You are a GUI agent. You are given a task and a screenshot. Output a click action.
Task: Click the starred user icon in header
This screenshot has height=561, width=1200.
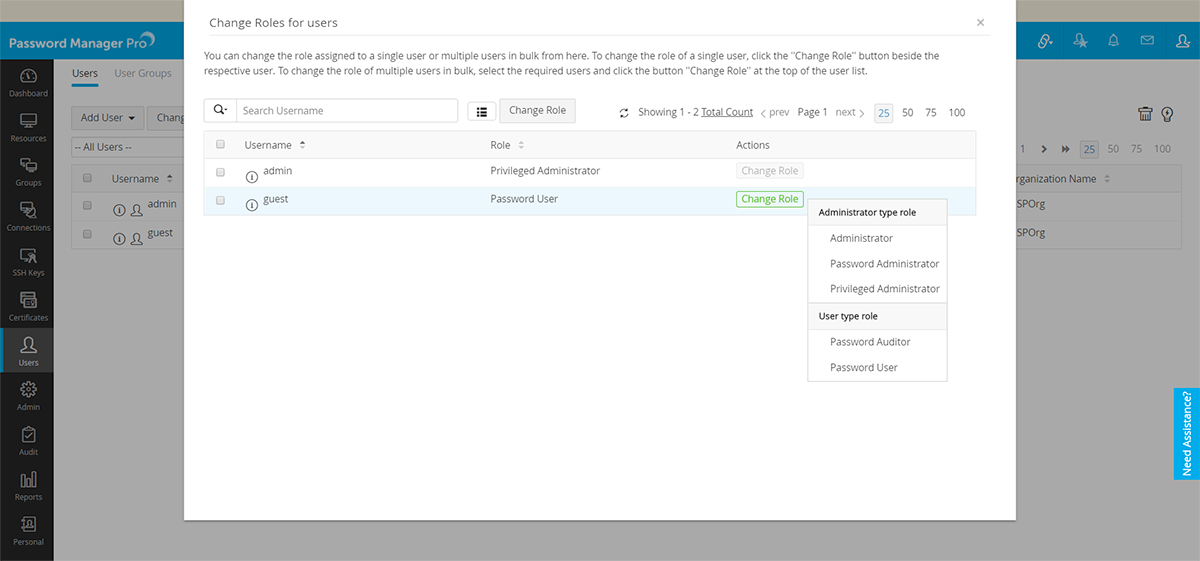1080,41
